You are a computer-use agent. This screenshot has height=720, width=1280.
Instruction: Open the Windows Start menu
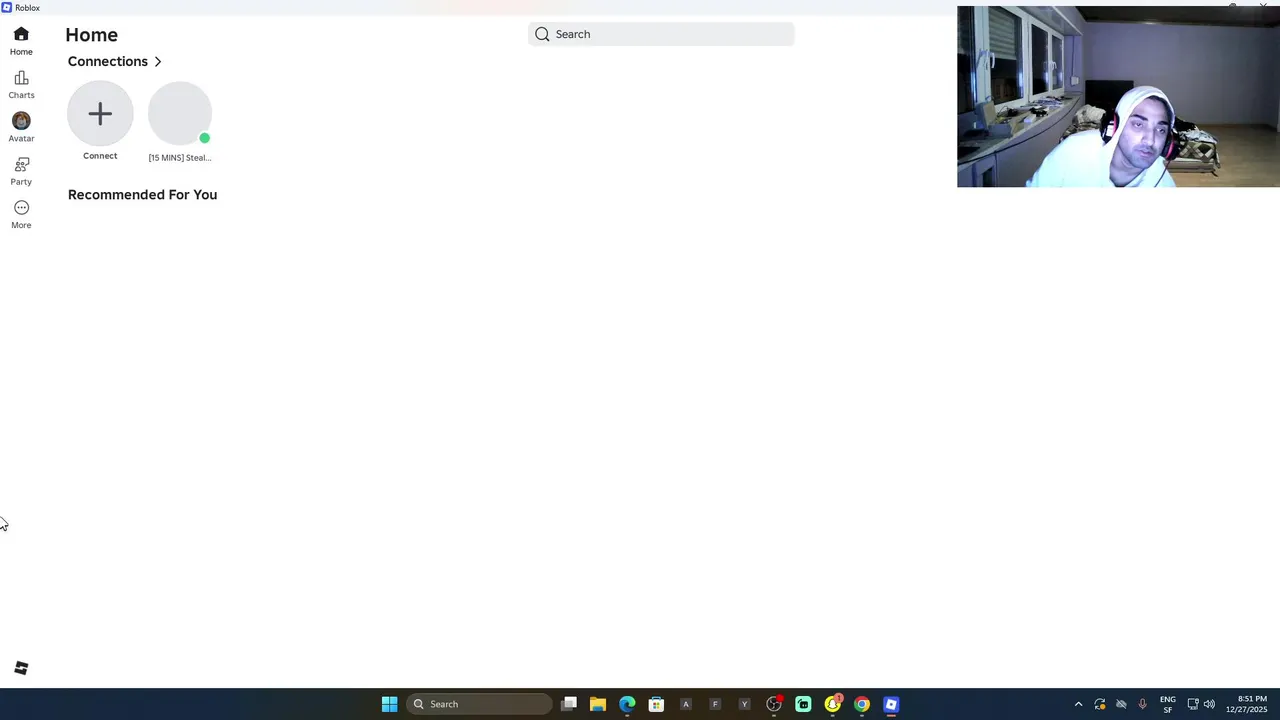(x=389, y=704)
